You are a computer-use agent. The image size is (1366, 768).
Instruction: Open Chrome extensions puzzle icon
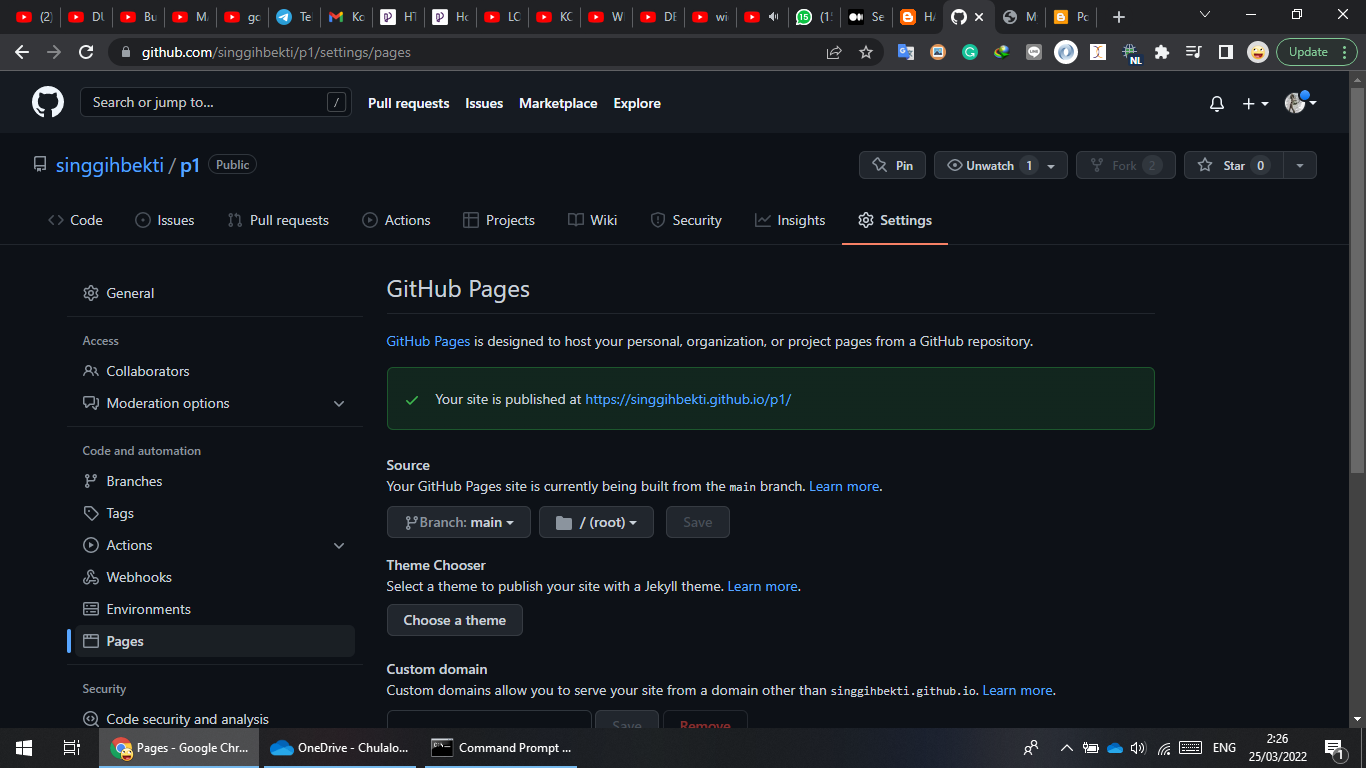pos(1162,52)
